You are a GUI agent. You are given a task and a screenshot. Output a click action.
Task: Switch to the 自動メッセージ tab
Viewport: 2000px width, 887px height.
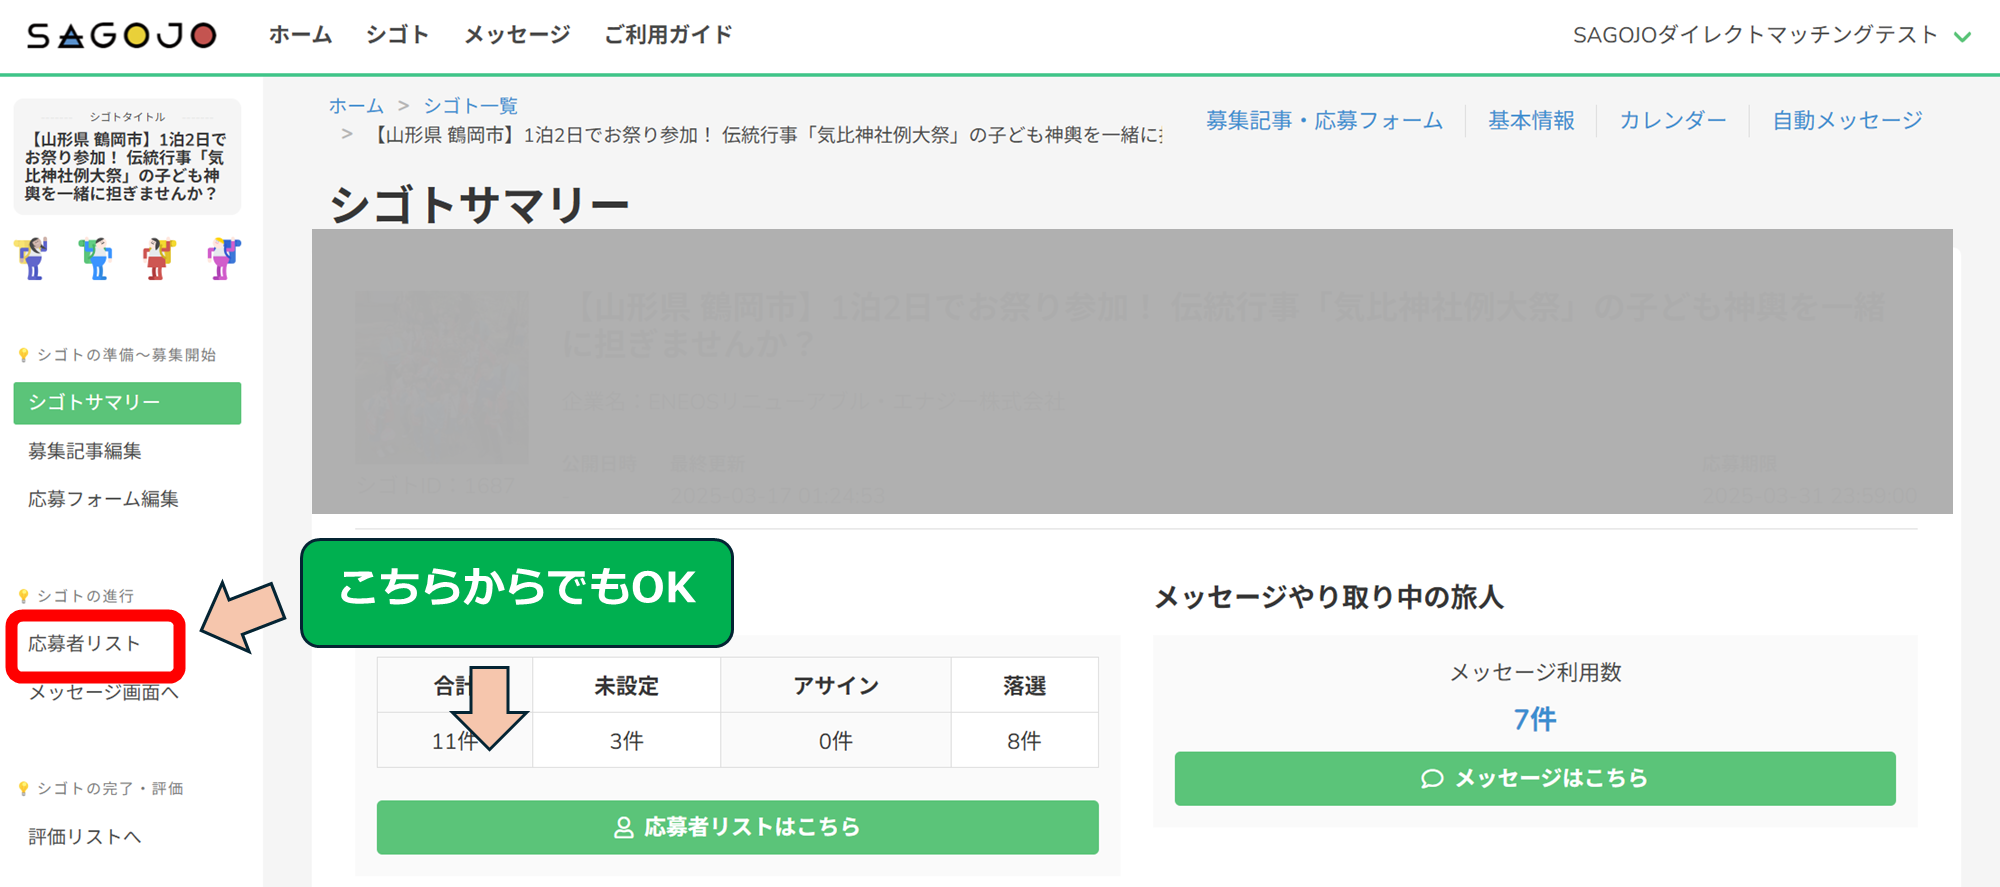coord(1847,120)
